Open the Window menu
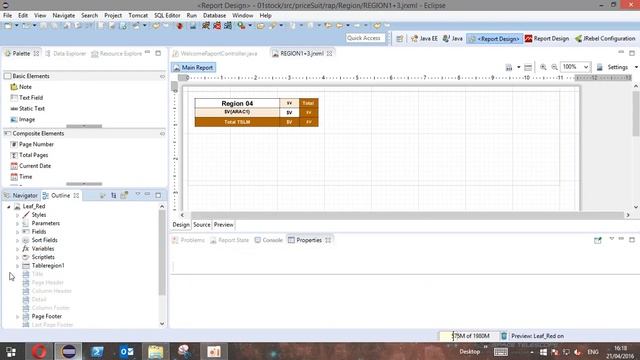640x360 pixels. pyautogui.click(x=242, y=16)
